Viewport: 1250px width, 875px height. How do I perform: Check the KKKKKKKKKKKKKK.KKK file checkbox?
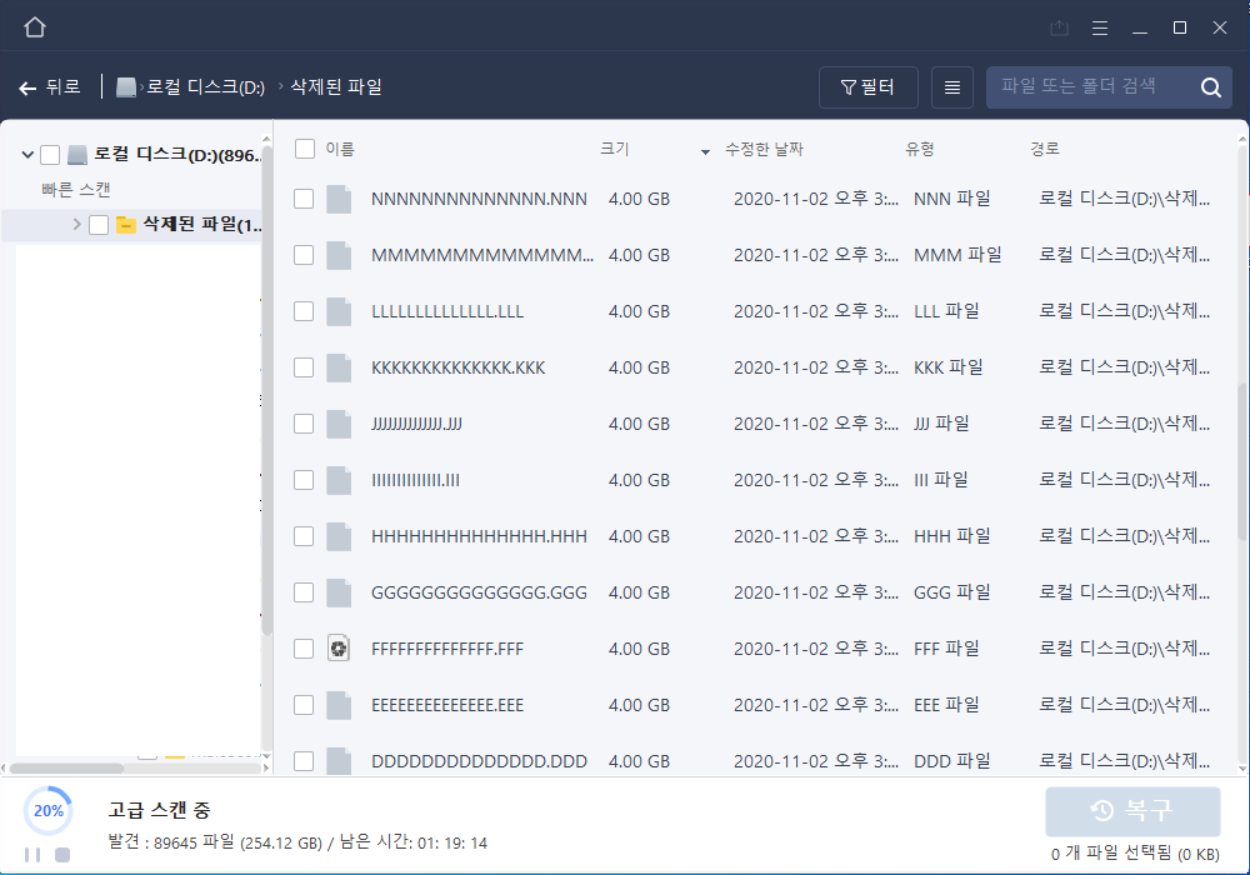pyautogui.click(x=303, y=368)
